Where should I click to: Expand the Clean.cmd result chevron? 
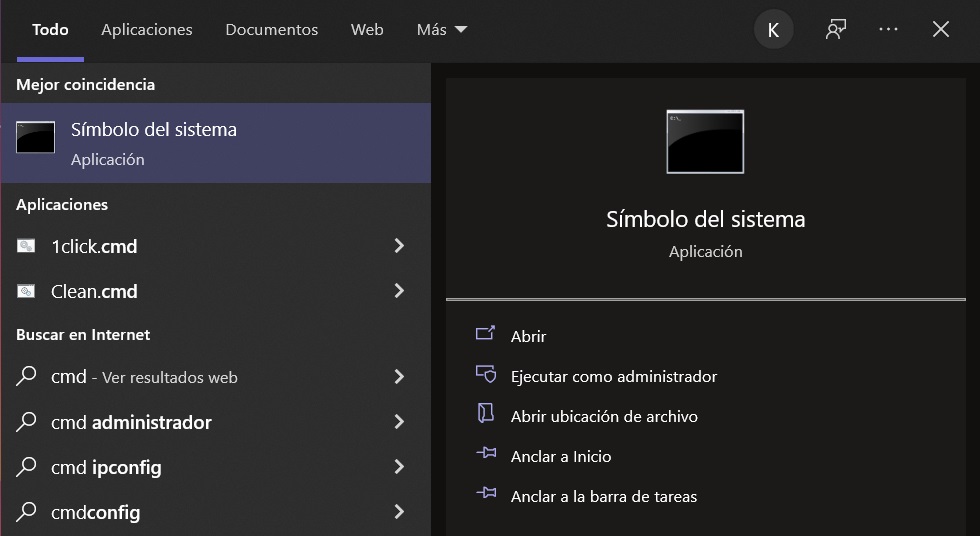tap(399, 291)
